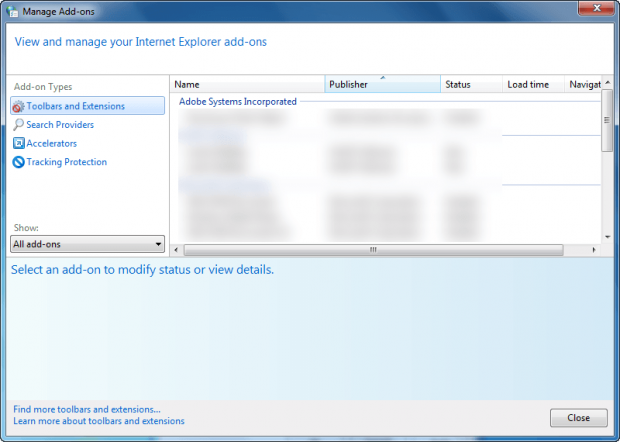
Task: Click the Load time column header
Action: pyautogui.click(x=533, y=84)
